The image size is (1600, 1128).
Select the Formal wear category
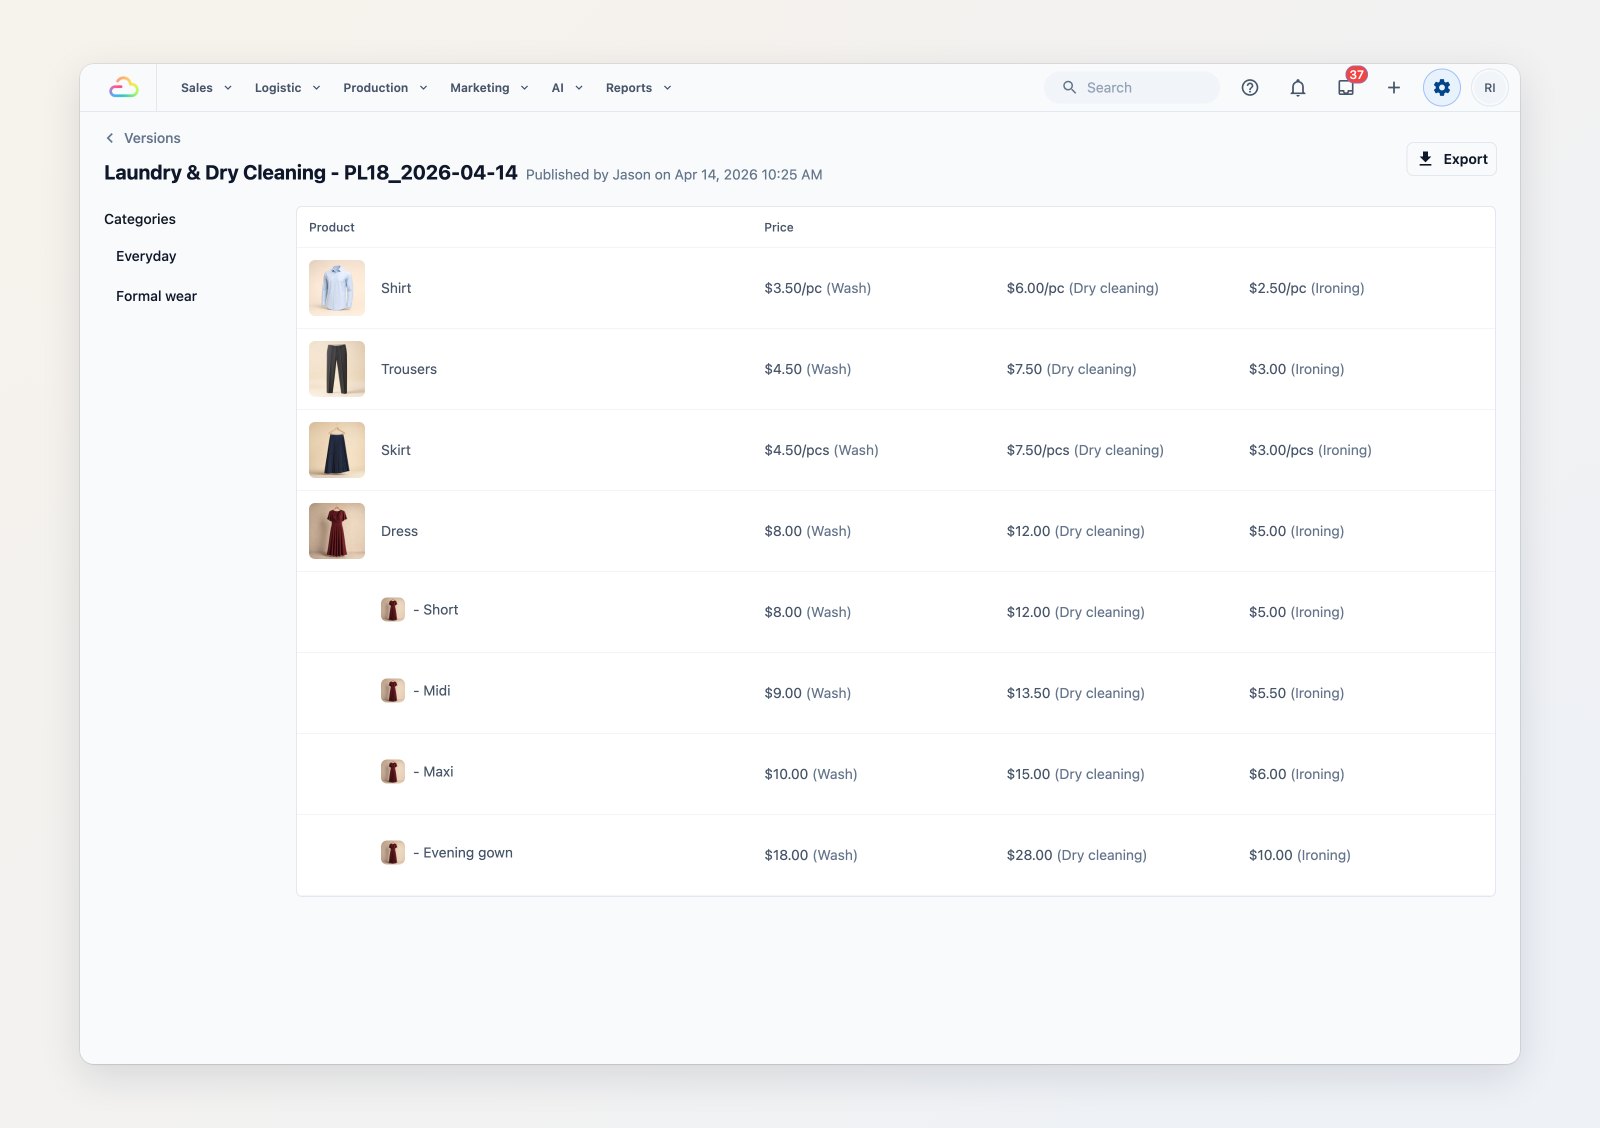[x=156, y=296]
